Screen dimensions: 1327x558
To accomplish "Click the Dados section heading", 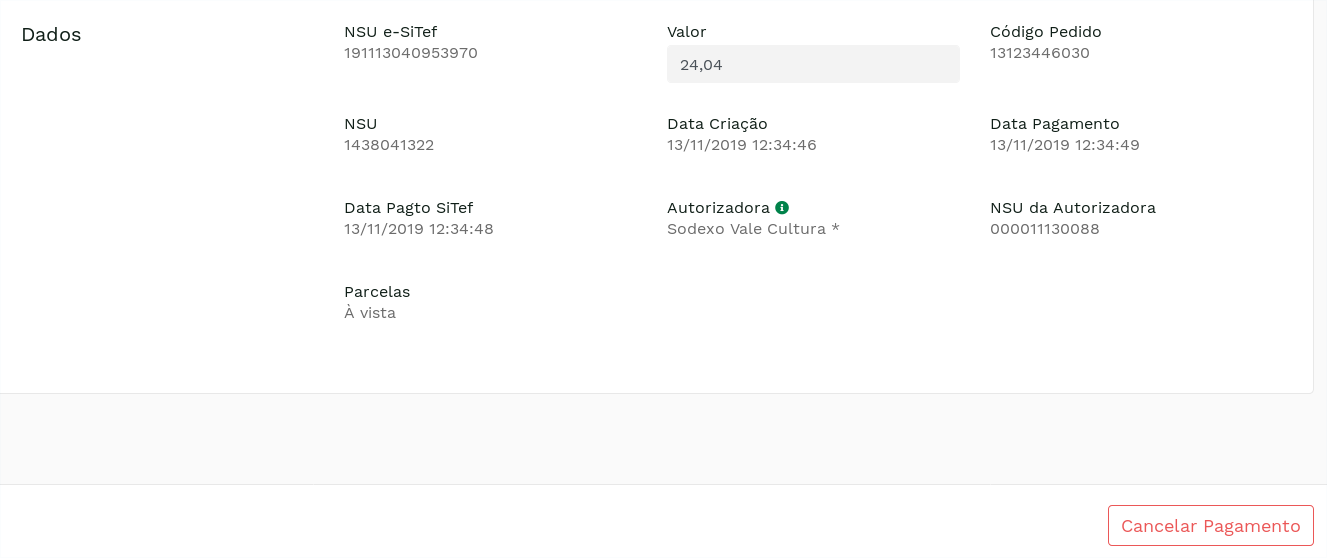I will coord(51,35).
